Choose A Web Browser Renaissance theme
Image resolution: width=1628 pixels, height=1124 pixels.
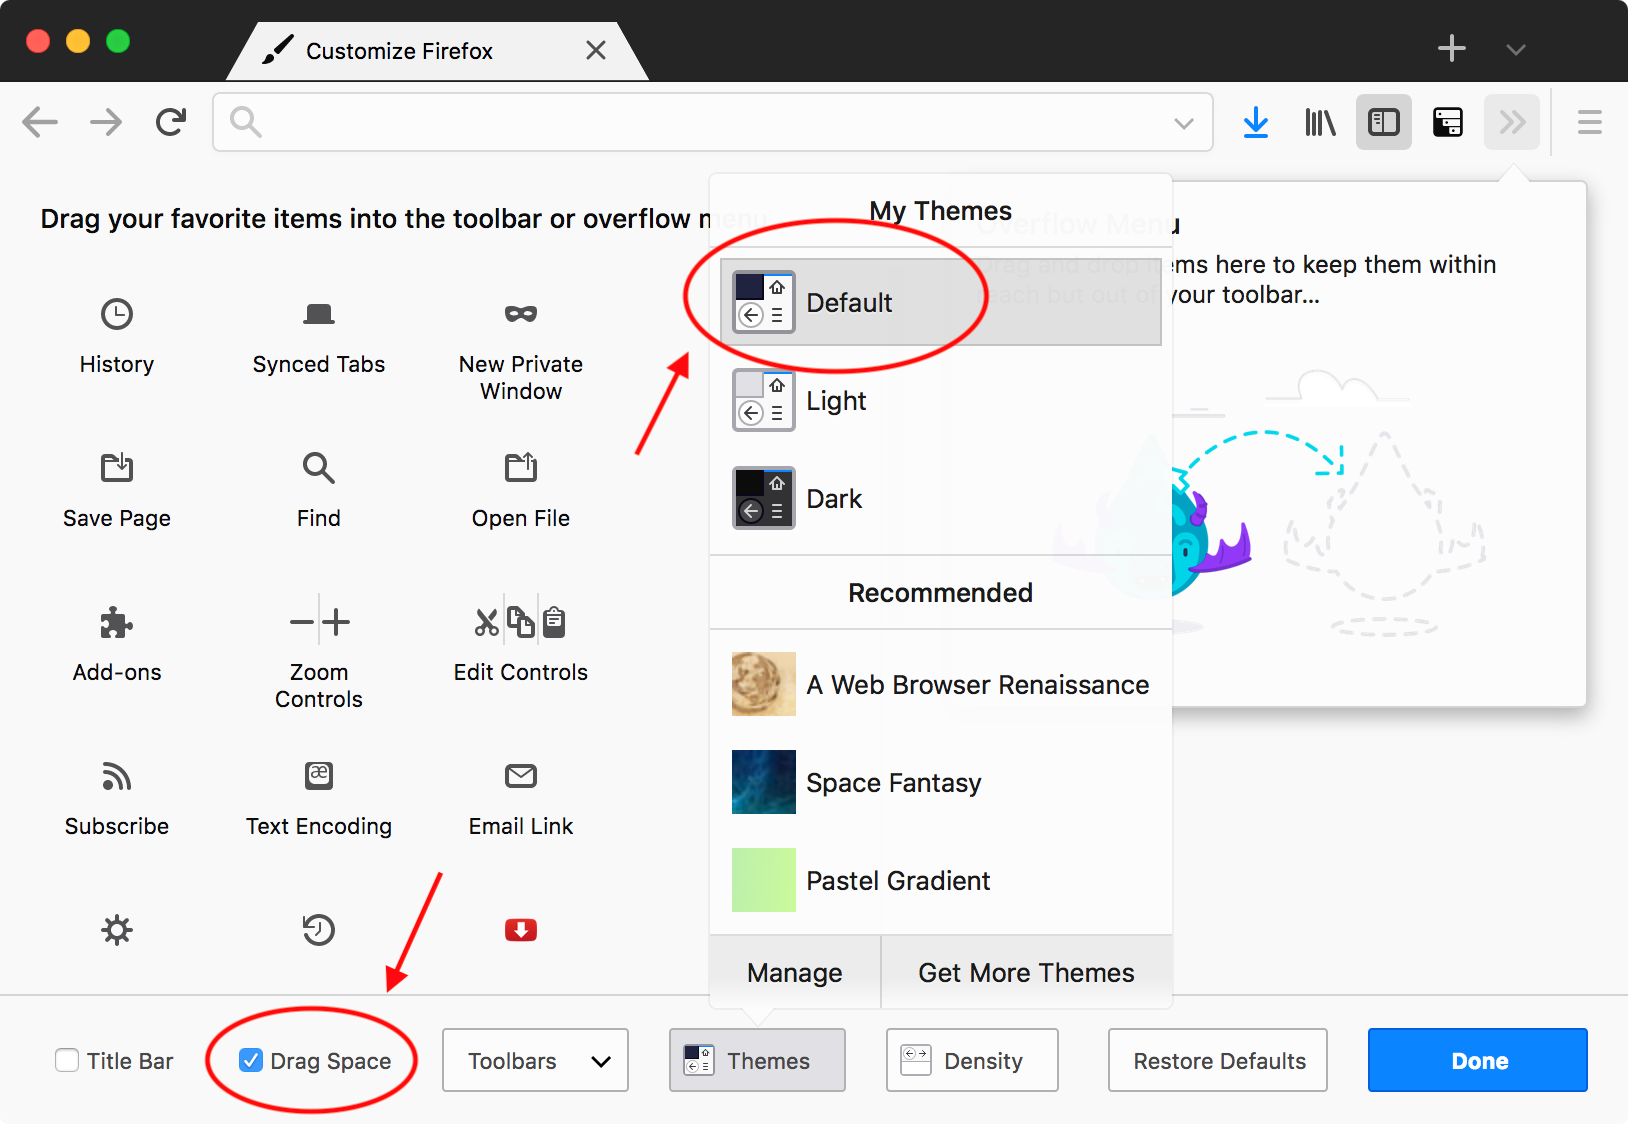941,684
